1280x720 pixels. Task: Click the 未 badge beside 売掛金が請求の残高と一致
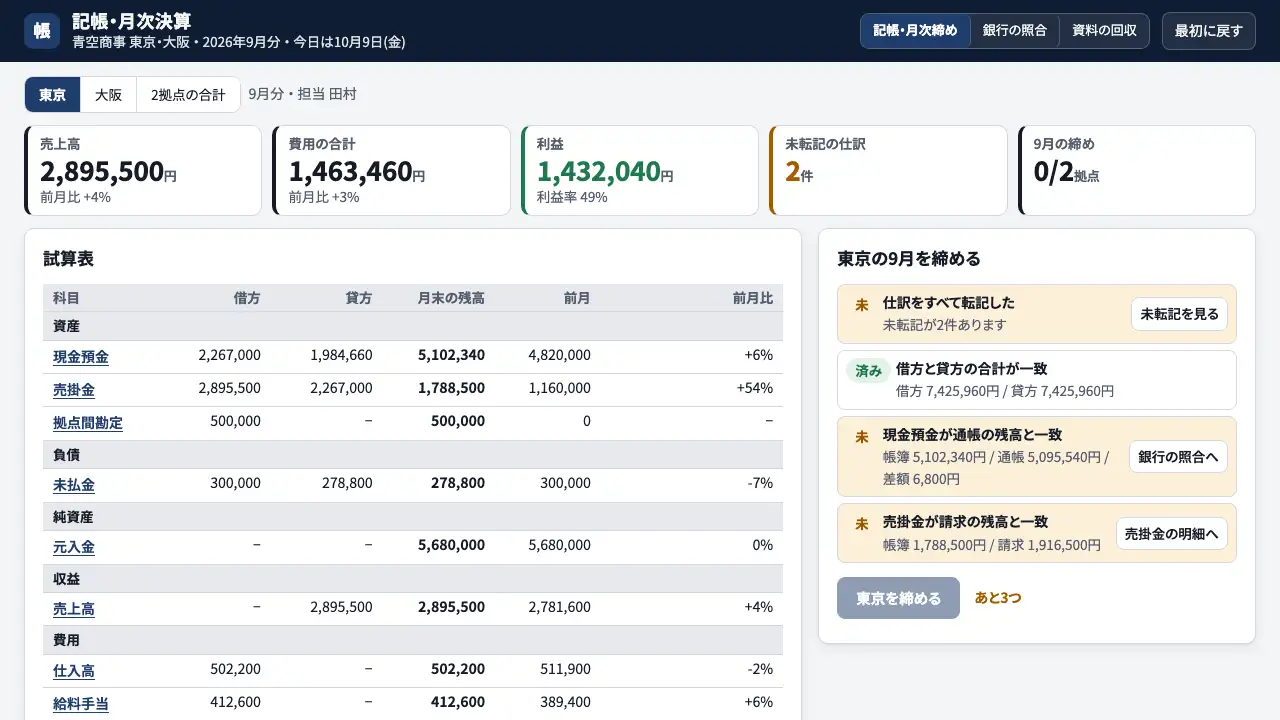[861, 523]
